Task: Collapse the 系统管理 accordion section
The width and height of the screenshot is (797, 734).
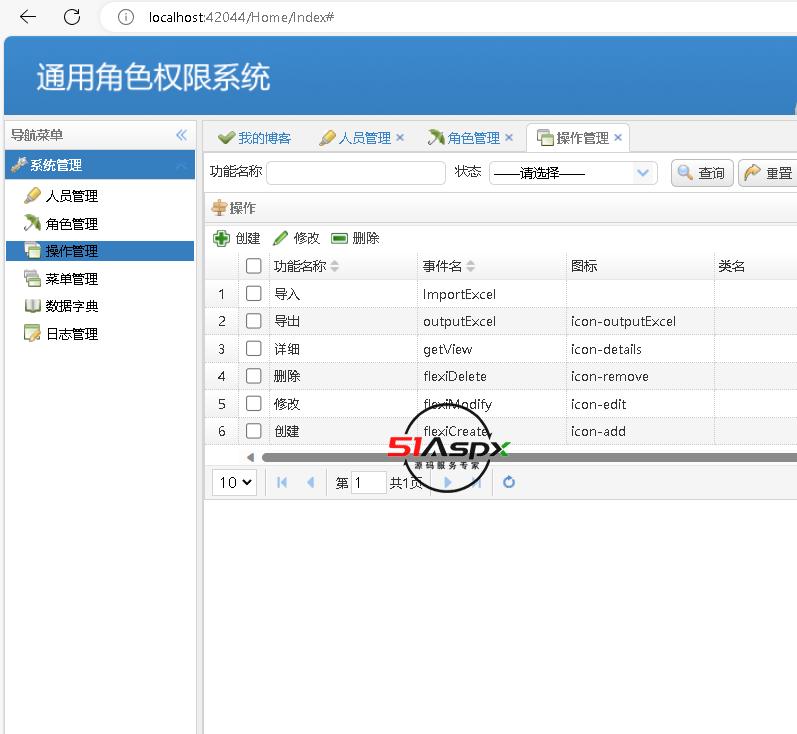Action: [x=180, y=165]
